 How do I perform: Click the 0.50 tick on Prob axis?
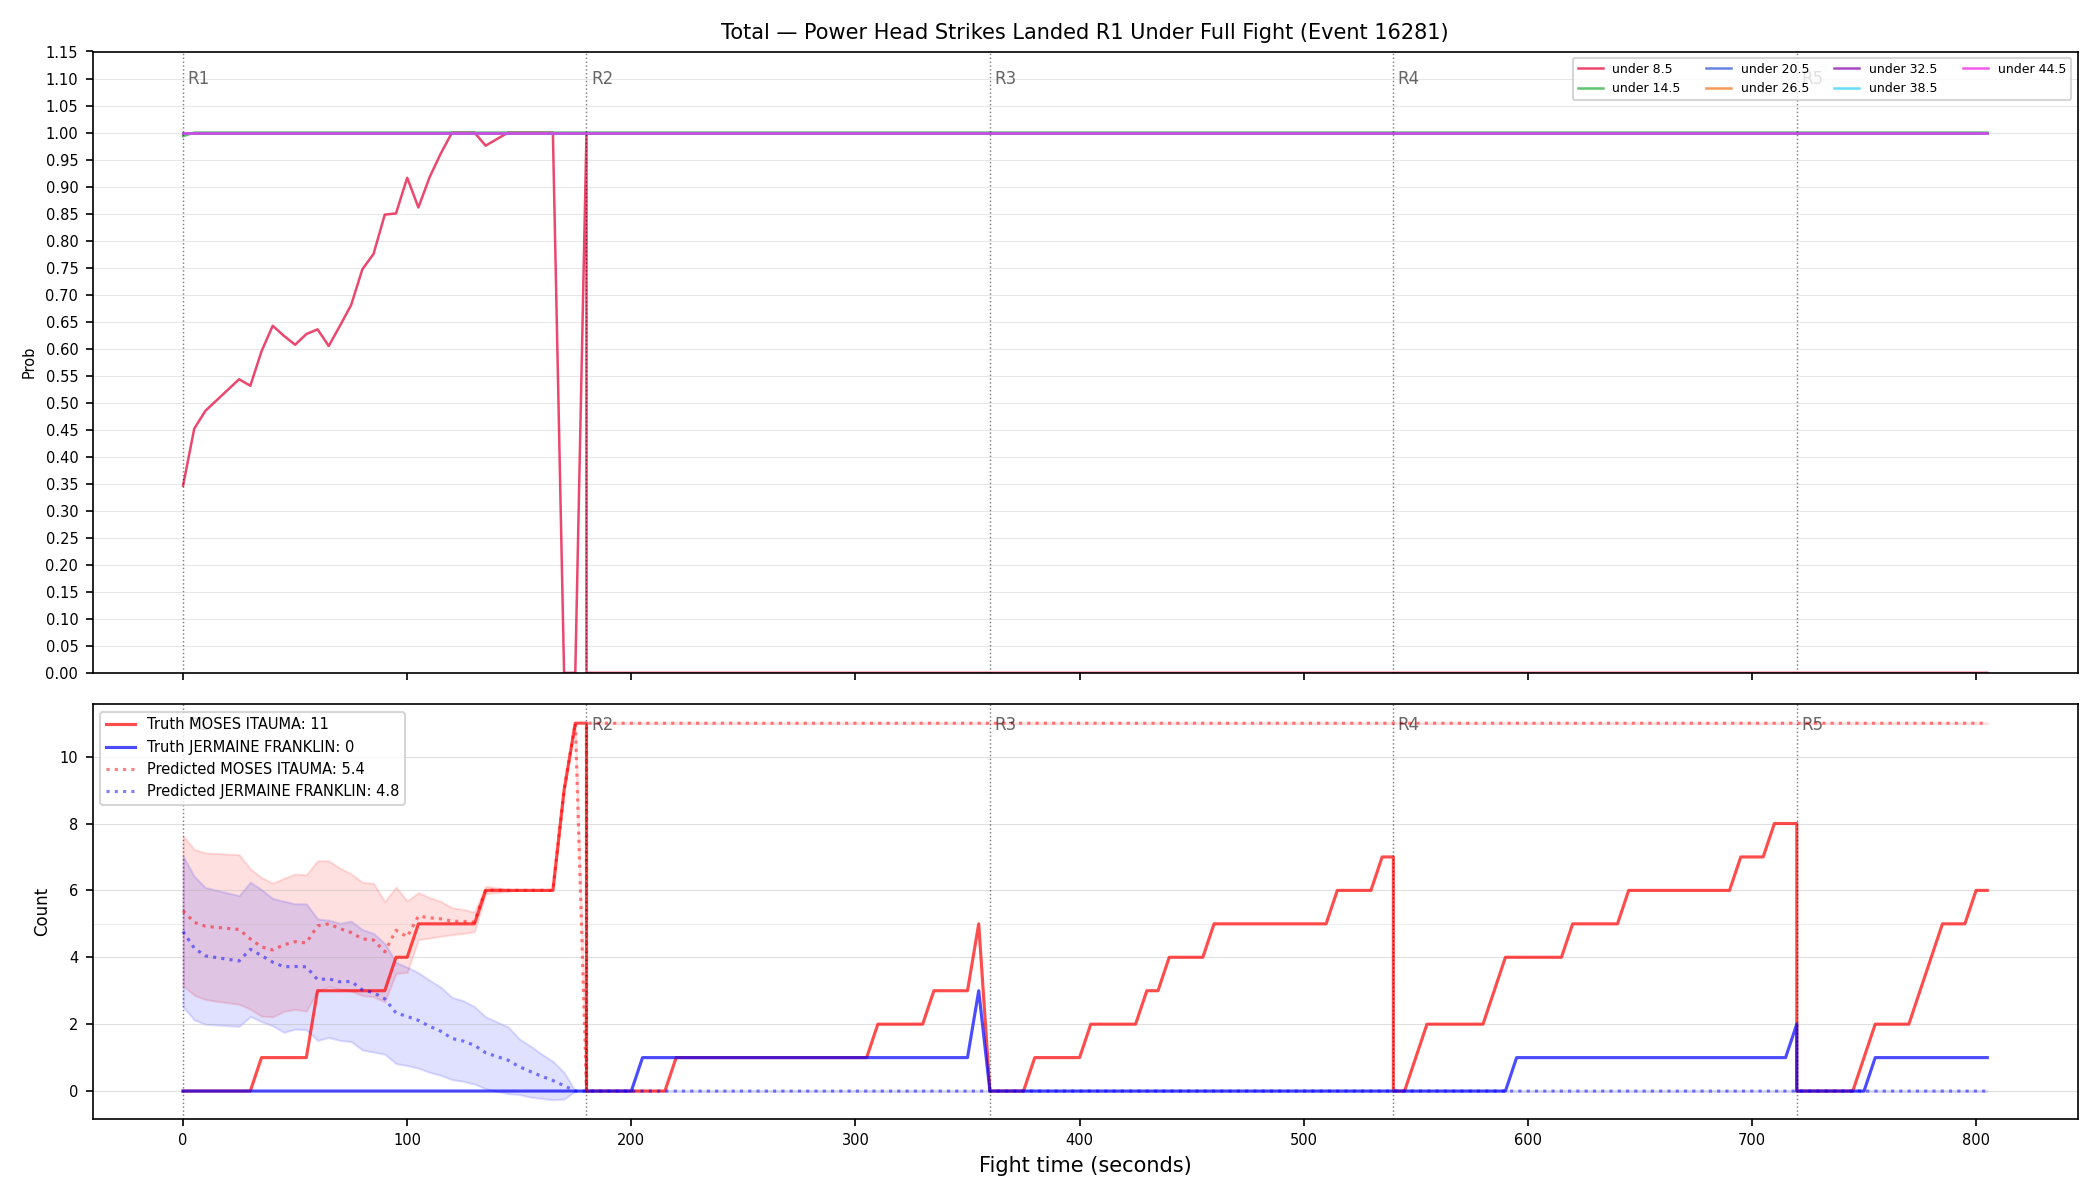[x=62, y=404]
